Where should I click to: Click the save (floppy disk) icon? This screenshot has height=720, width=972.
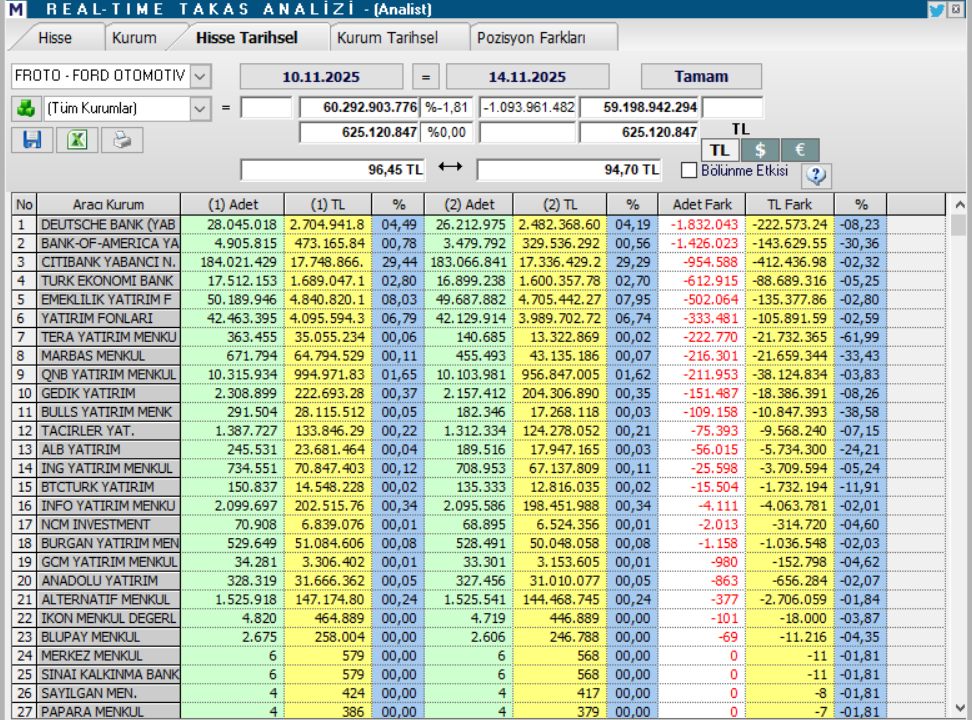point(32,140)
